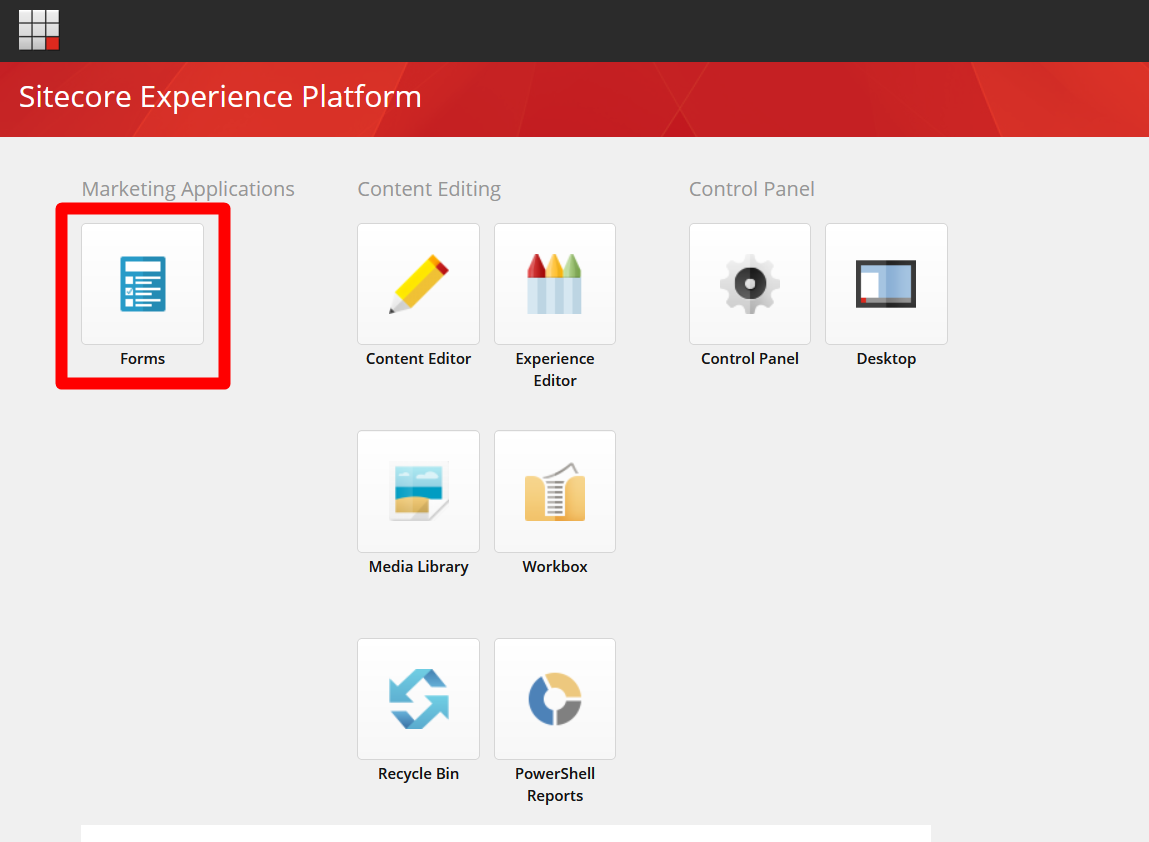Click the "Recycle Bin" label

tap(418, 774)
